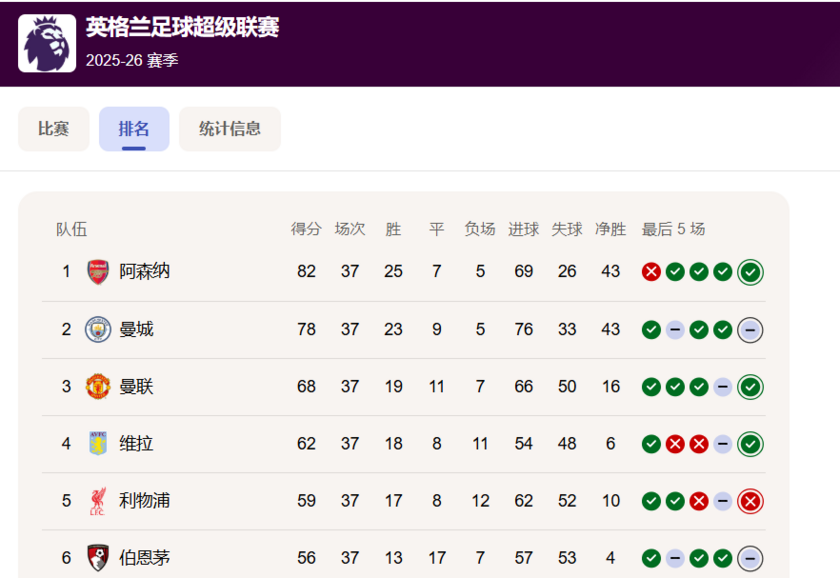
Task: Click the 队伍 column header
Action: coord(72,229)
